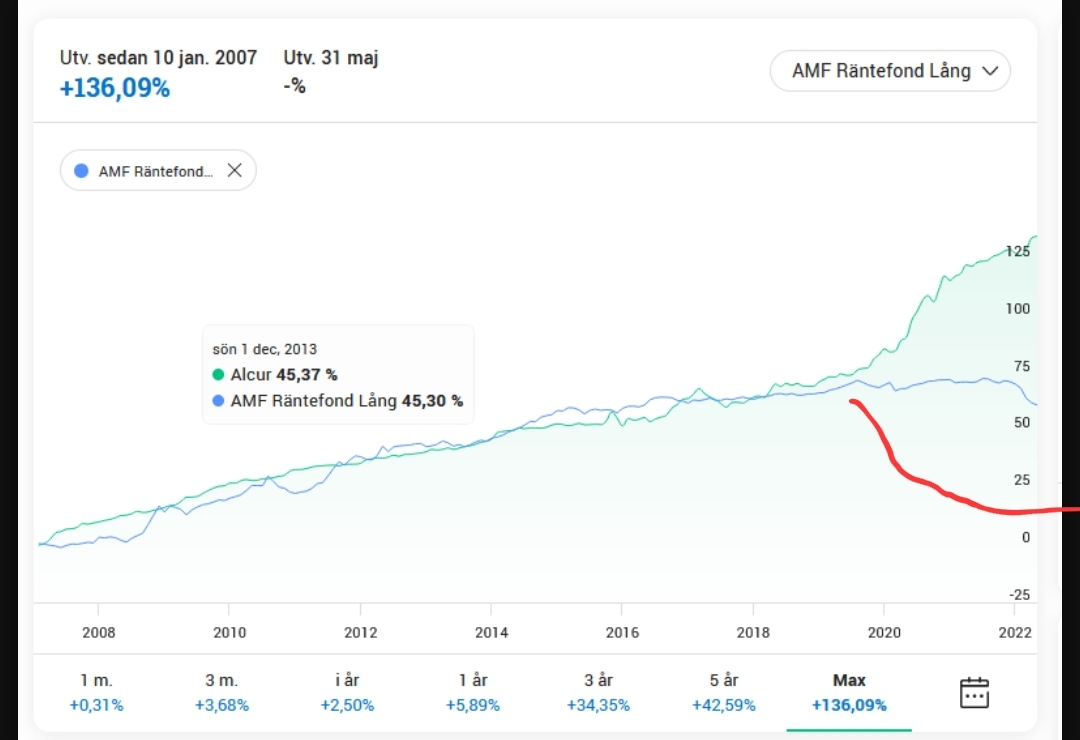Select the 1 år period tab

coord(473,692)
